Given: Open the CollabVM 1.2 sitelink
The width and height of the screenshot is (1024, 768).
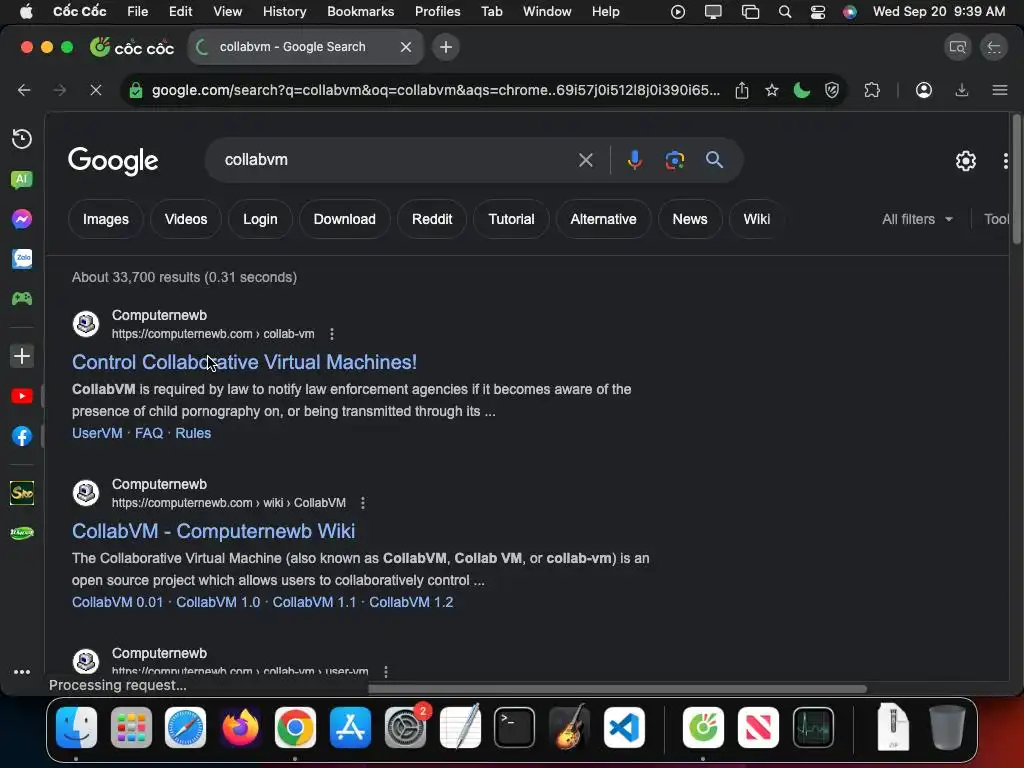Looking at the screenshot, I should (x=411, y=602).
